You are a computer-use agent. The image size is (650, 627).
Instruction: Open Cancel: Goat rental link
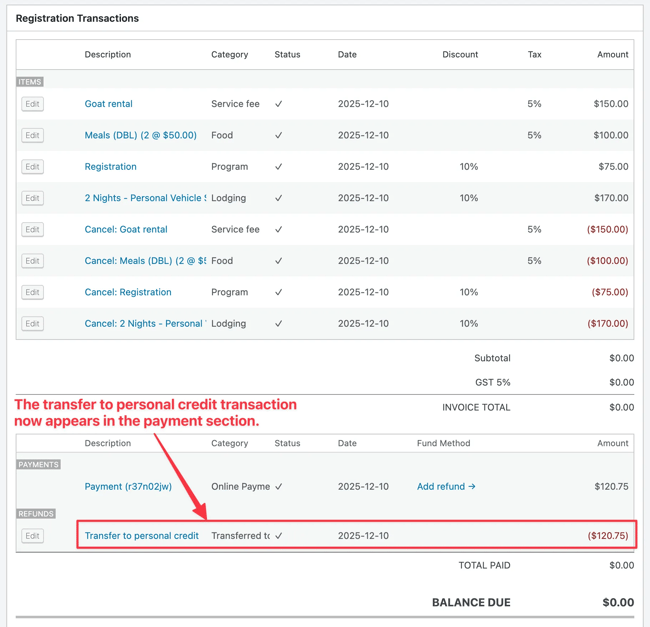click(x=126, y=229)
